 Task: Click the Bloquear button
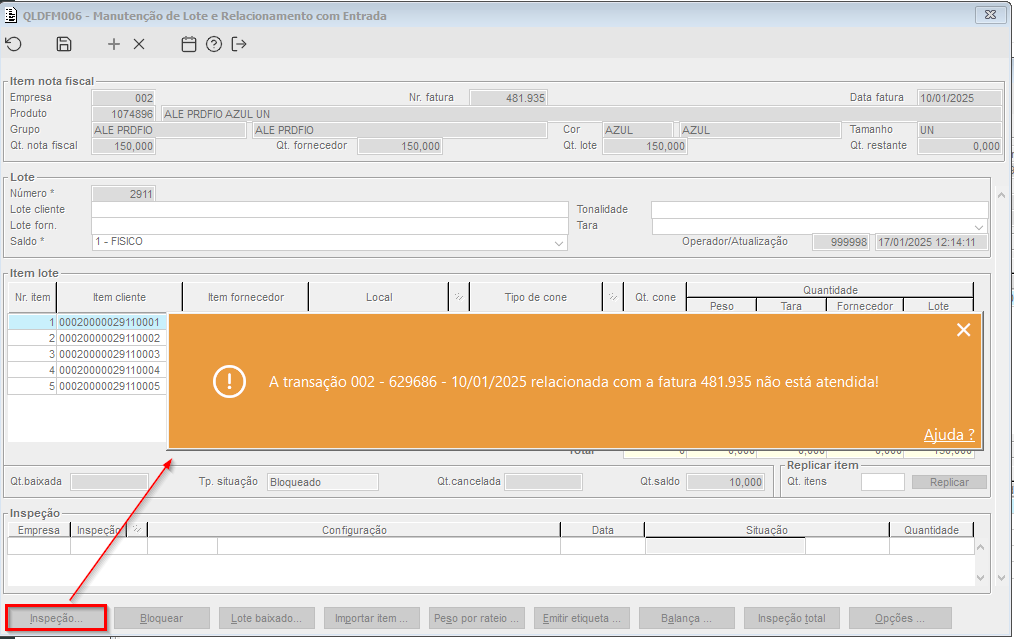(x=162, y=618)
